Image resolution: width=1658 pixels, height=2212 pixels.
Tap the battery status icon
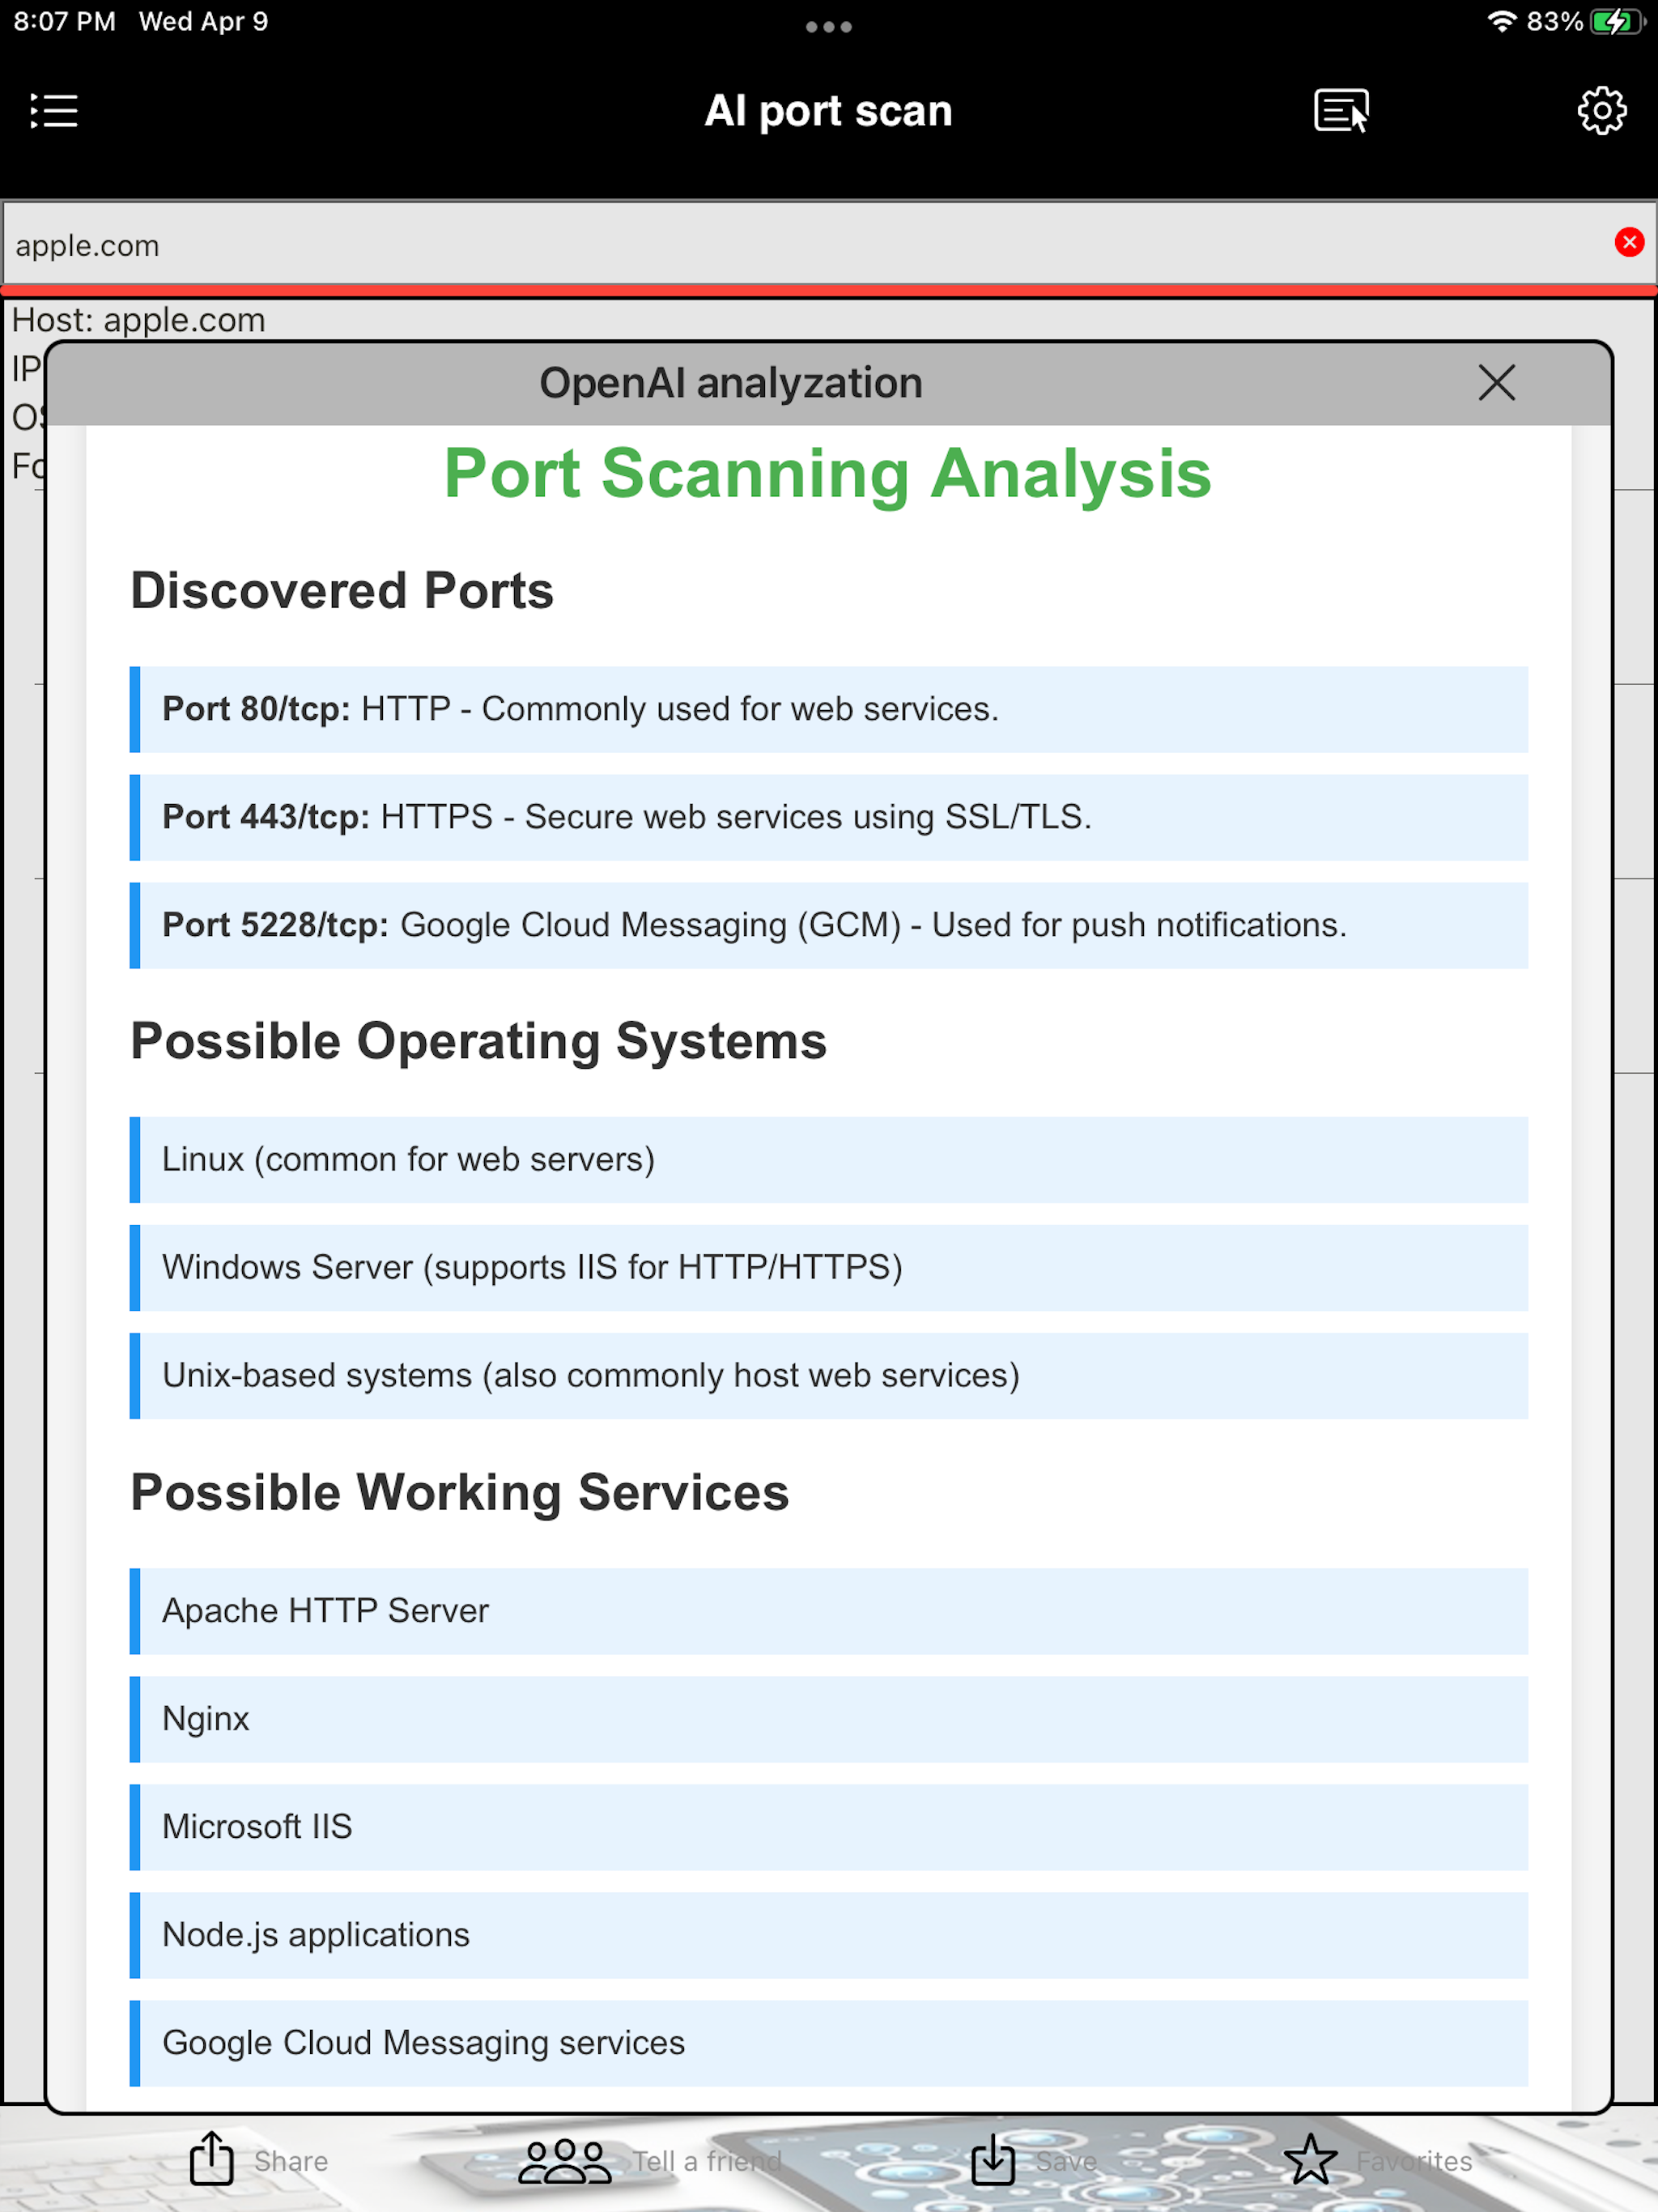(x=1617, y=22)
